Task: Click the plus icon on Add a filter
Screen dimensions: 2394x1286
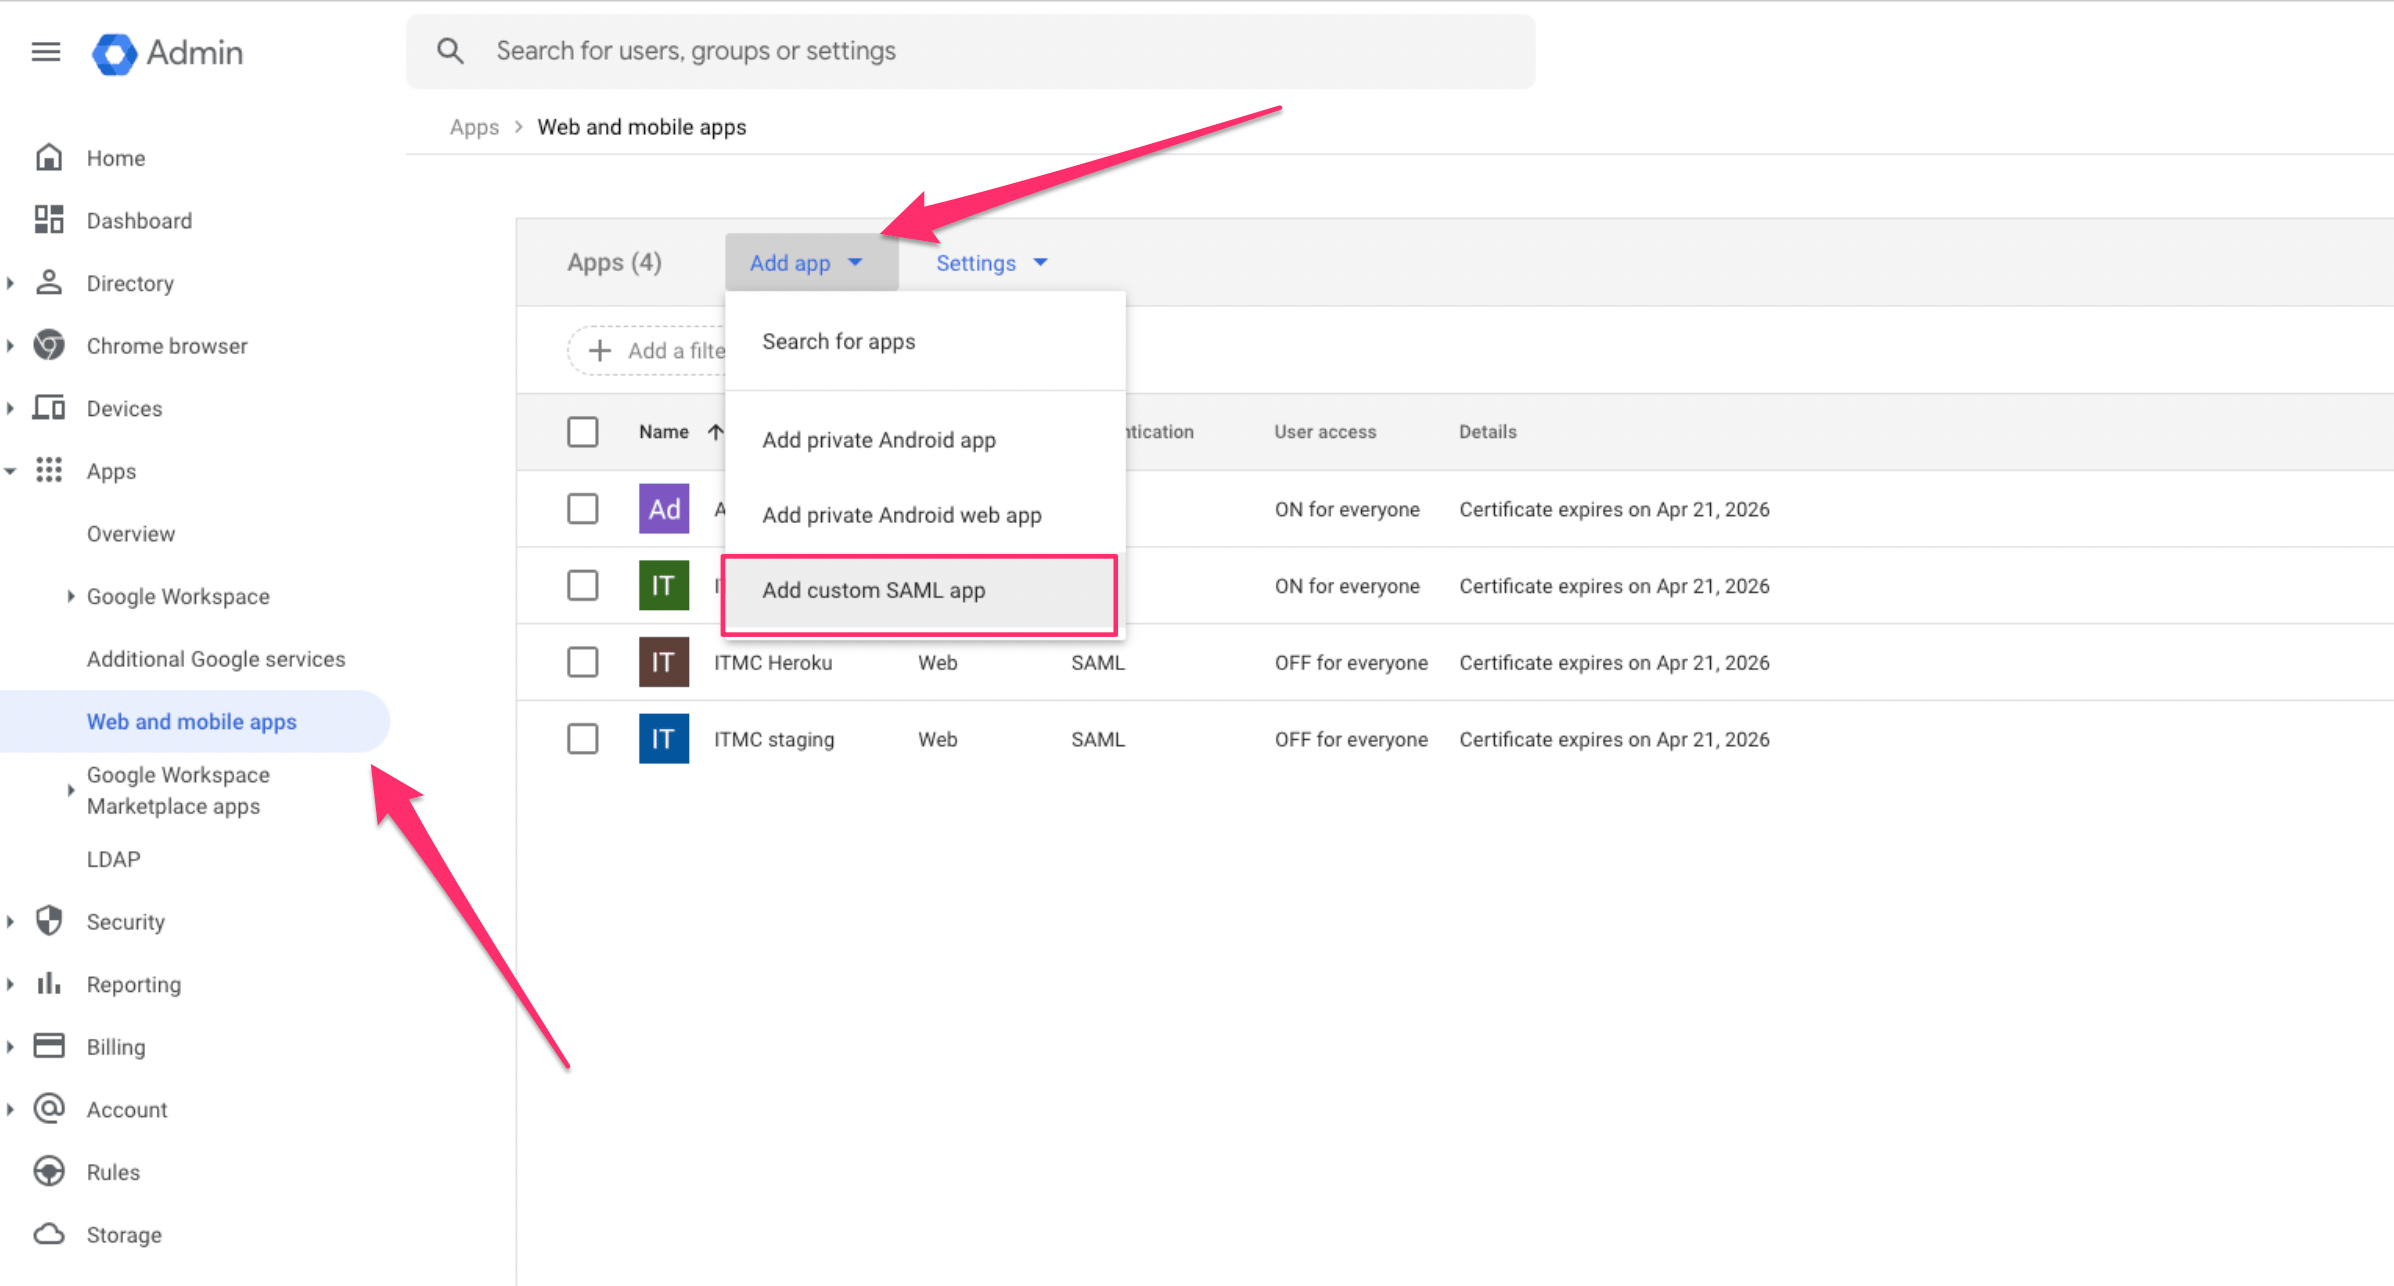Action: click(600, 351)
